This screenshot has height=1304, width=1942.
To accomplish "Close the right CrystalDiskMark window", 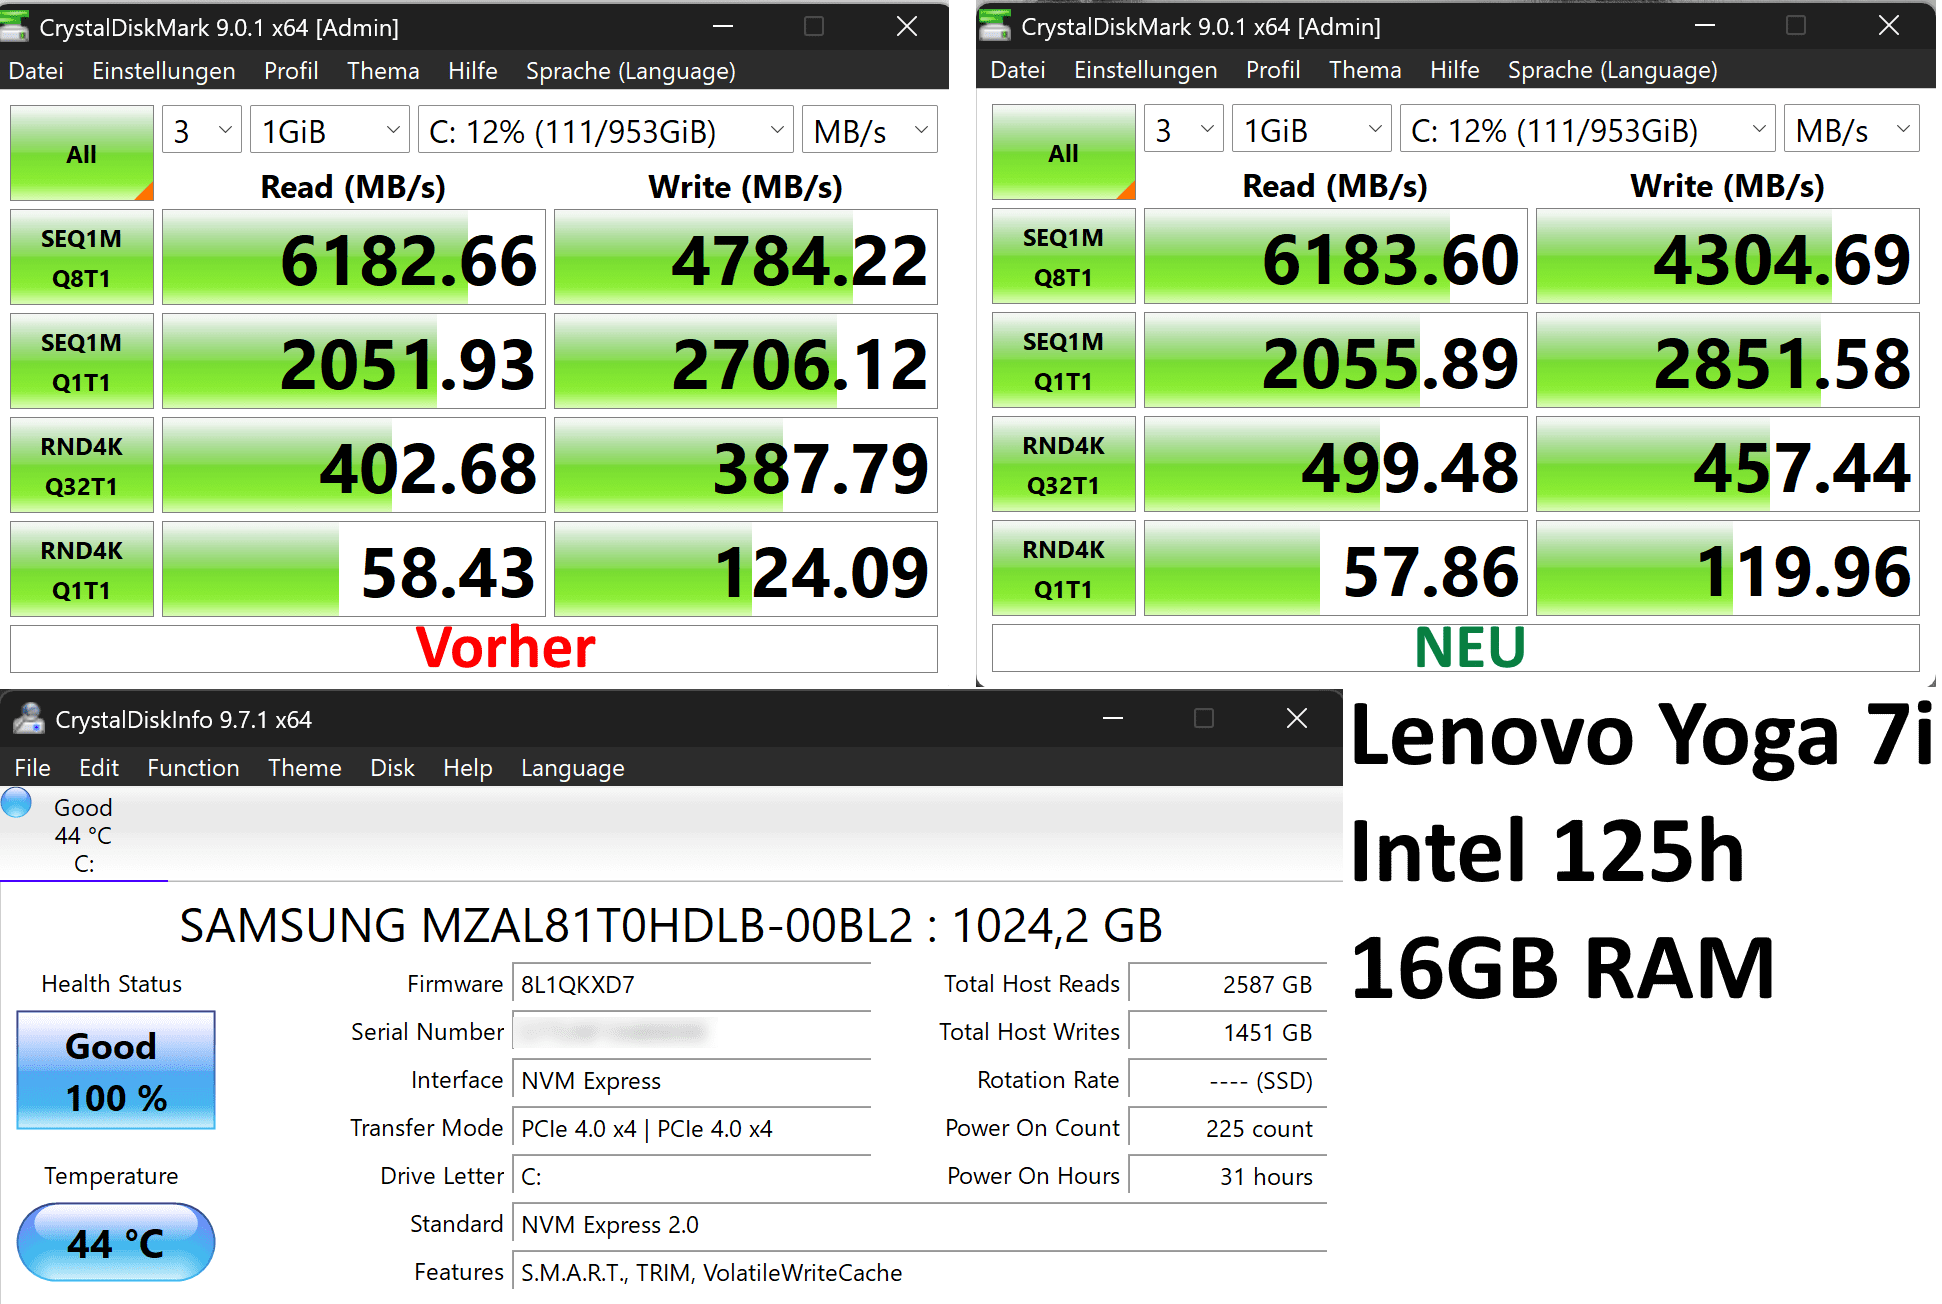I will click(x=1888, y=26).
